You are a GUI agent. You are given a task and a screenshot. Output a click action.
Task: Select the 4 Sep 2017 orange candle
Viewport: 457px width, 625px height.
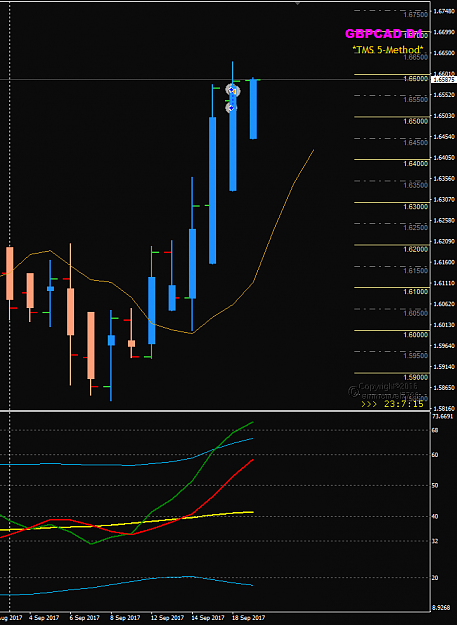(30, 291)
